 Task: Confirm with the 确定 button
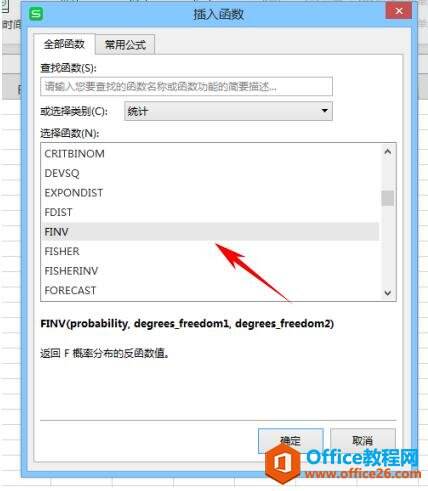pyautogui.click(x=291, y=441)
